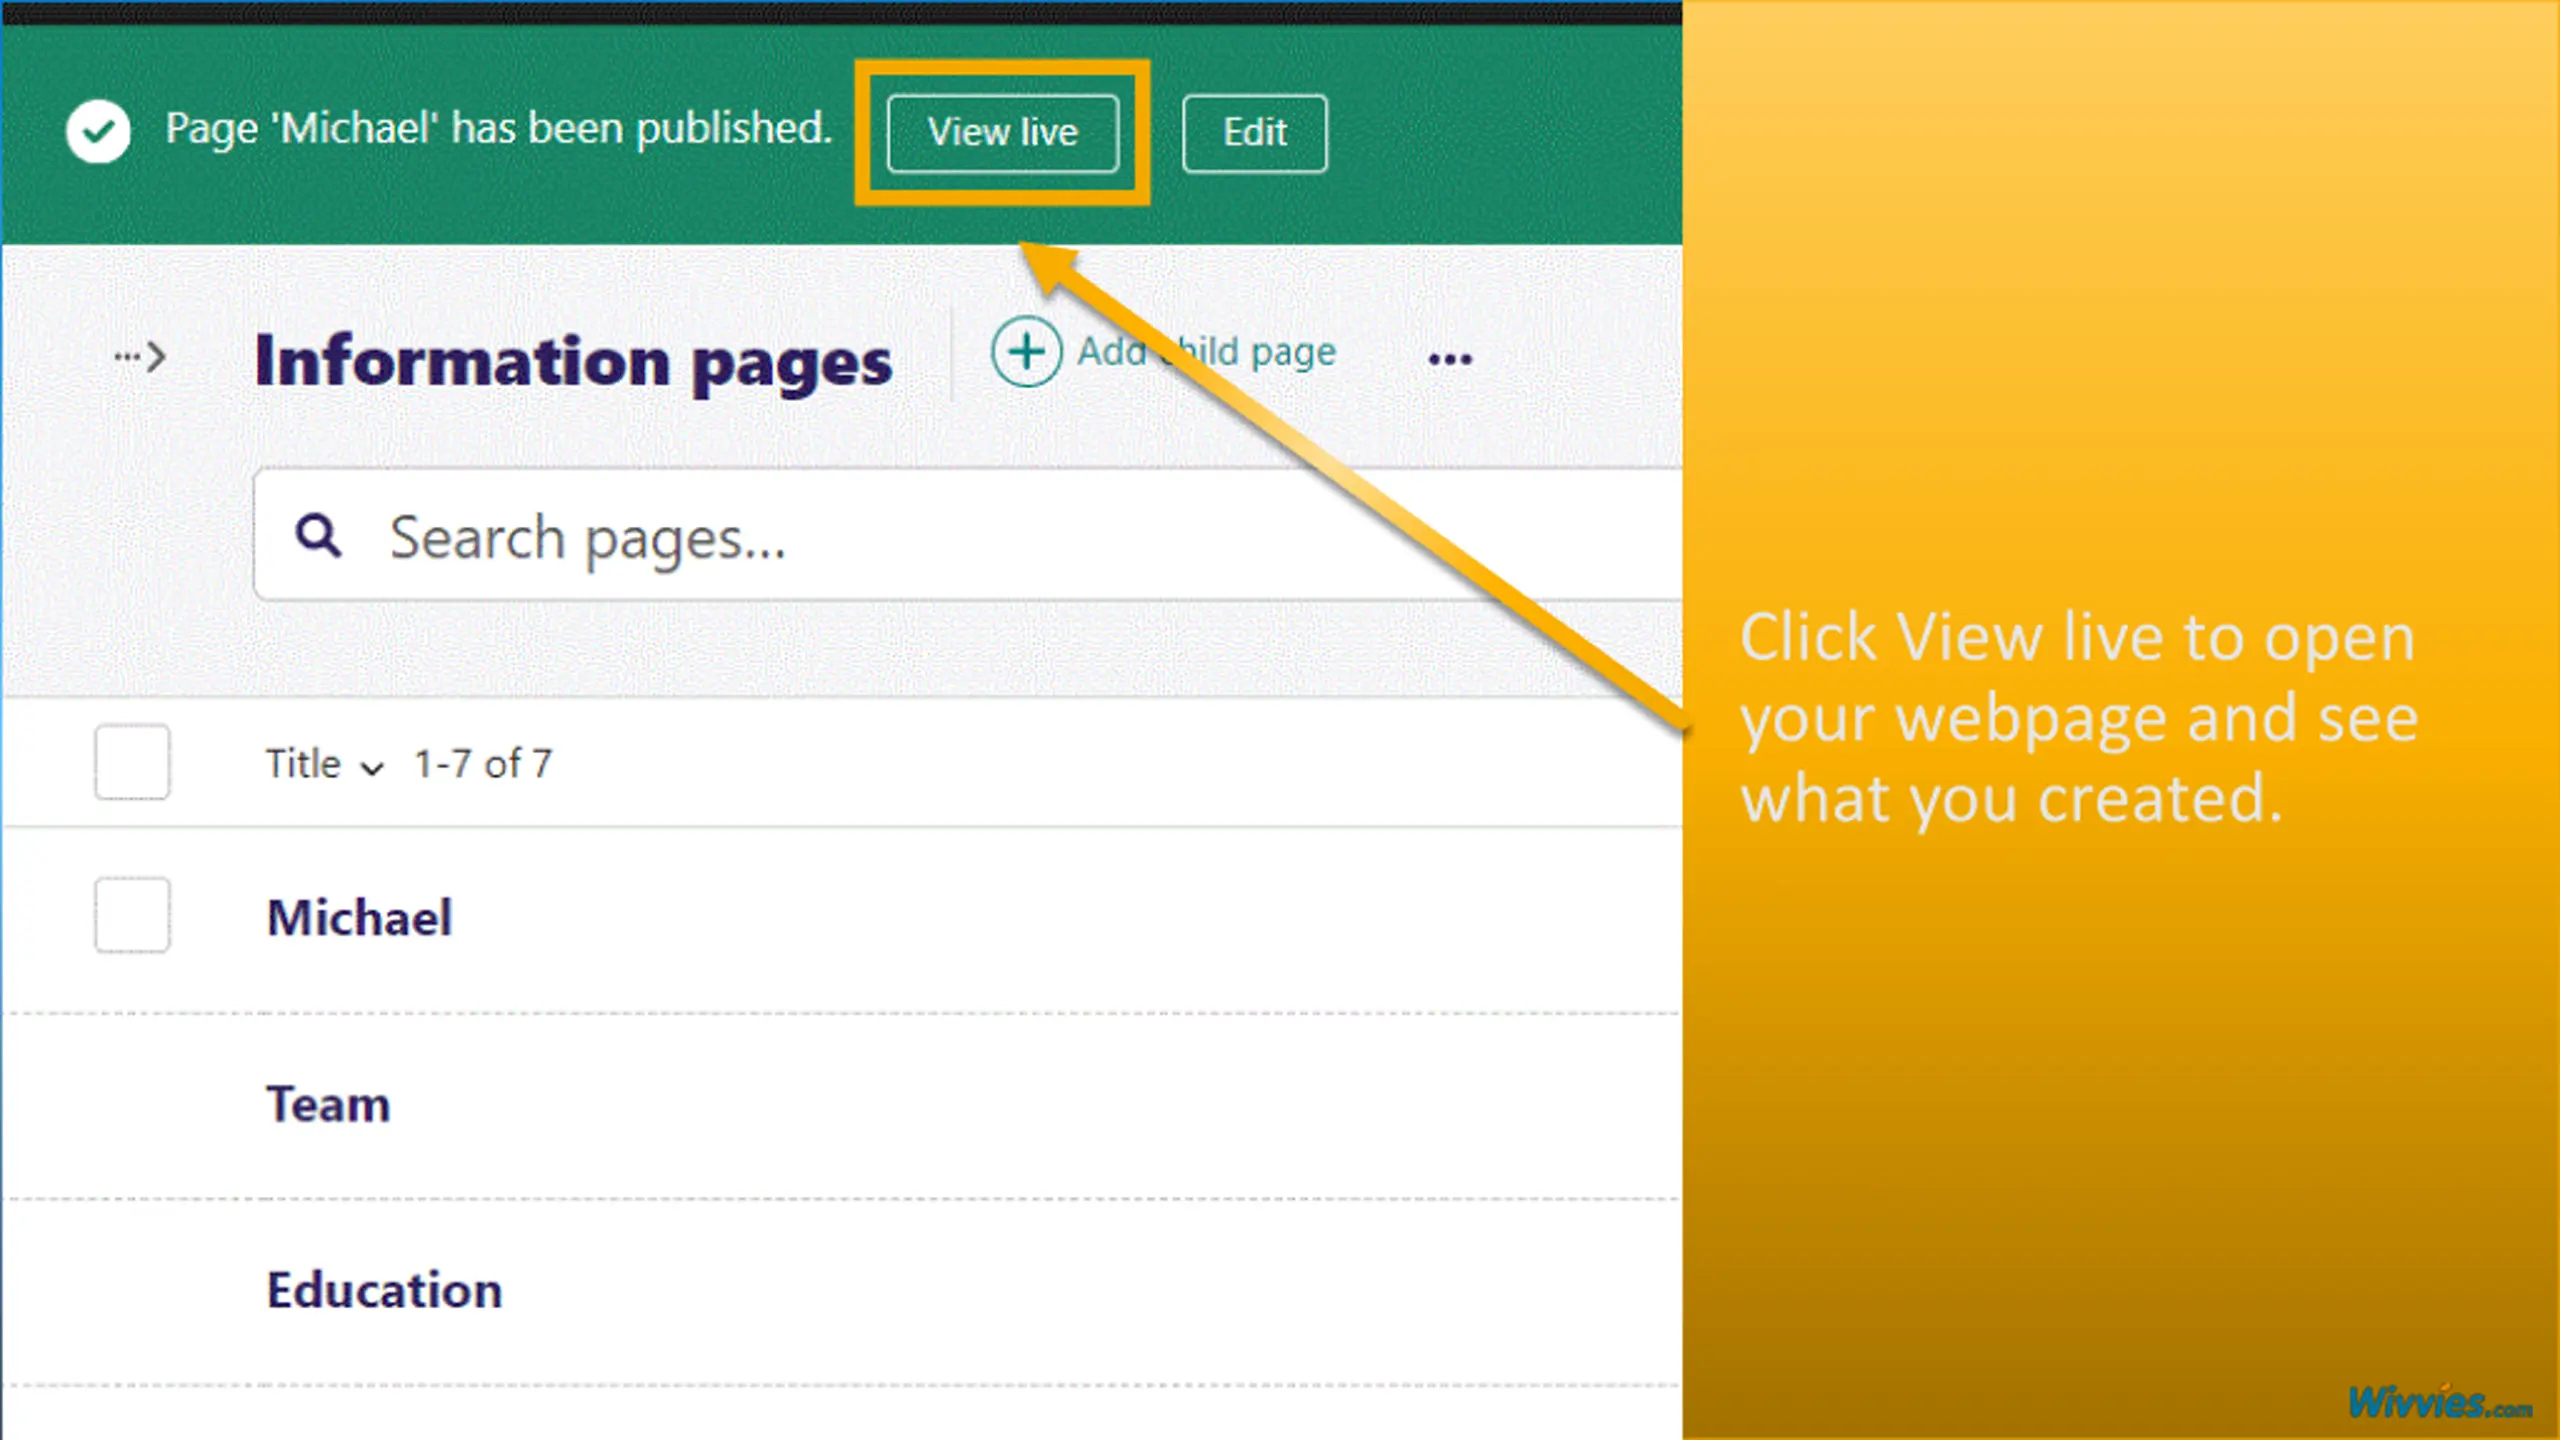Image resolution: width=2560 pixels, height=1440 pixels.
Task: Open the Education page link
Action: (384, 1290)
